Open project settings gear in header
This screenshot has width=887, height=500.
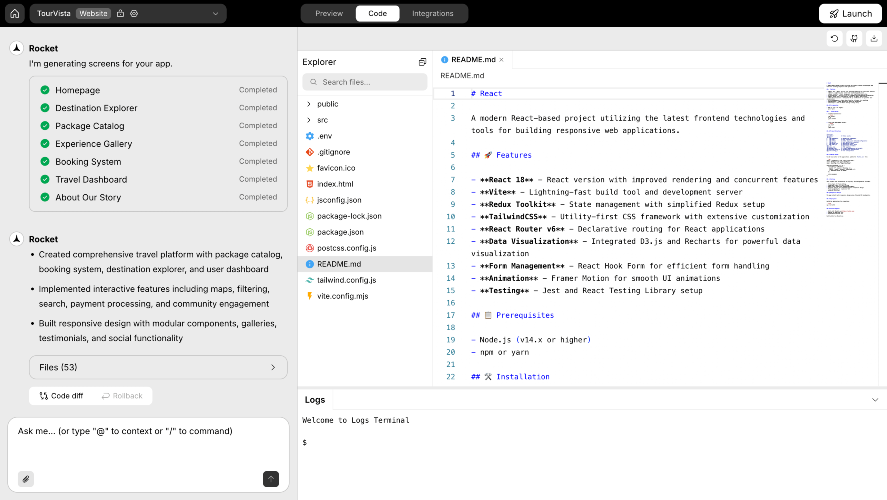click(x=134, y=14)
